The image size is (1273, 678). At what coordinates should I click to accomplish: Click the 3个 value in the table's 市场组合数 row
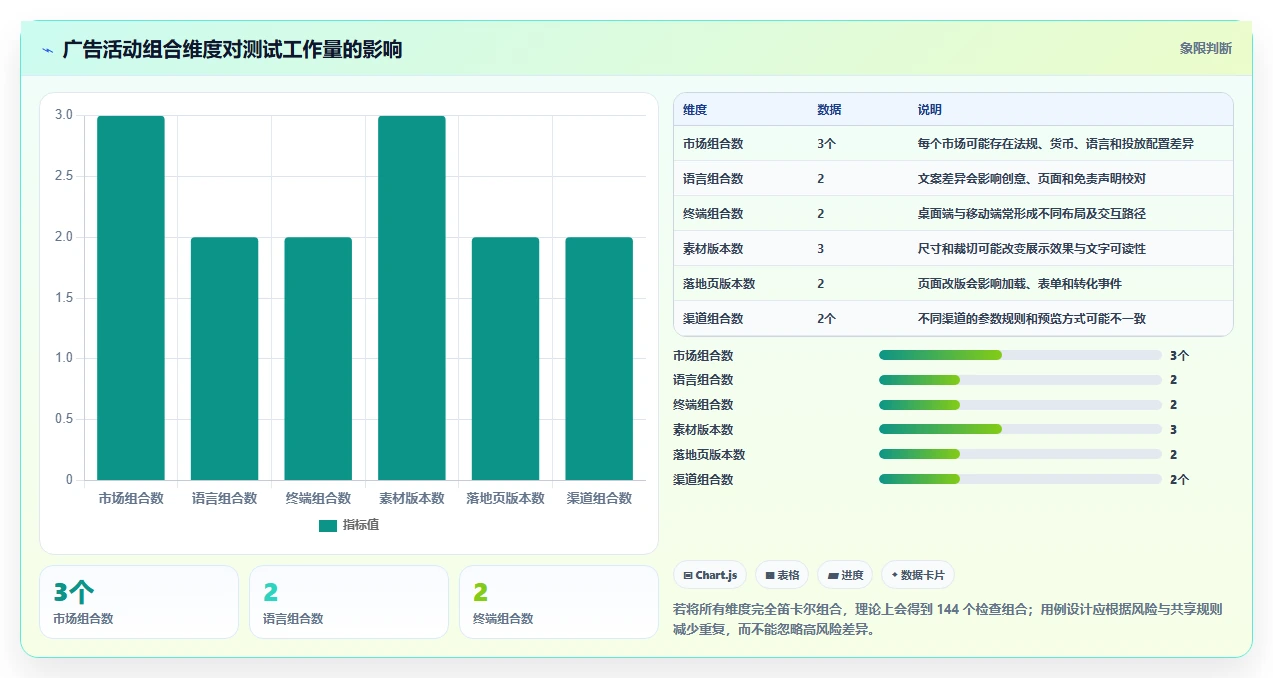(827, 144)
